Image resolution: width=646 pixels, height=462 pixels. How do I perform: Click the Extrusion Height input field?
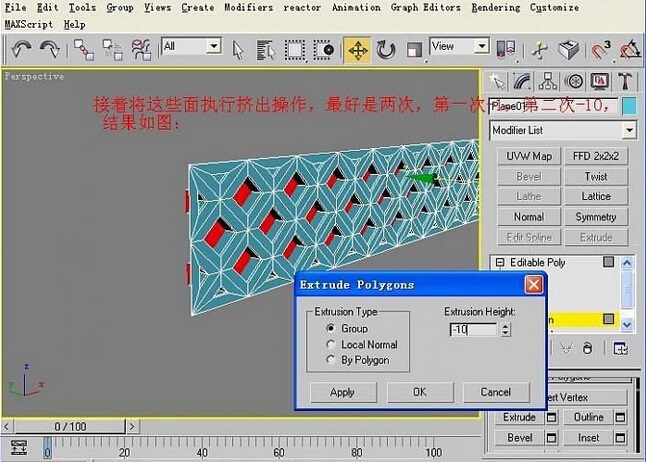point(474,329)
